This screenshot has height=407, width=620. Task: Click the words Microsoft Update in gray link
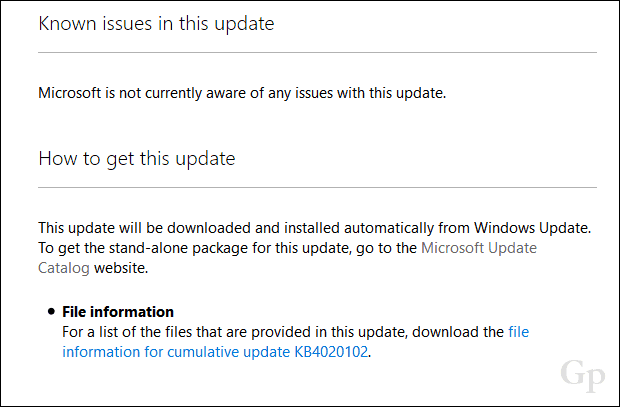tap(478, 248)
